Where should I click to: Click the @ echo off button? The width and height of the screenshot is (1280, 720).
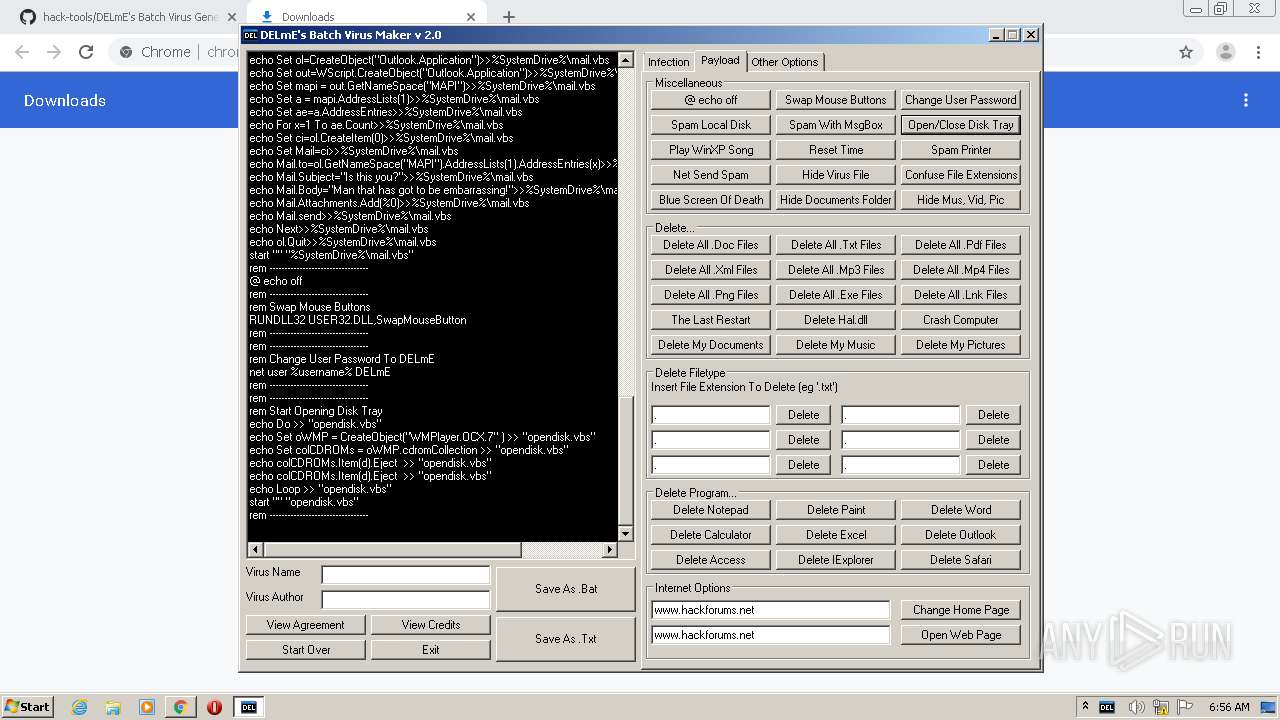[x=711, y=100]
